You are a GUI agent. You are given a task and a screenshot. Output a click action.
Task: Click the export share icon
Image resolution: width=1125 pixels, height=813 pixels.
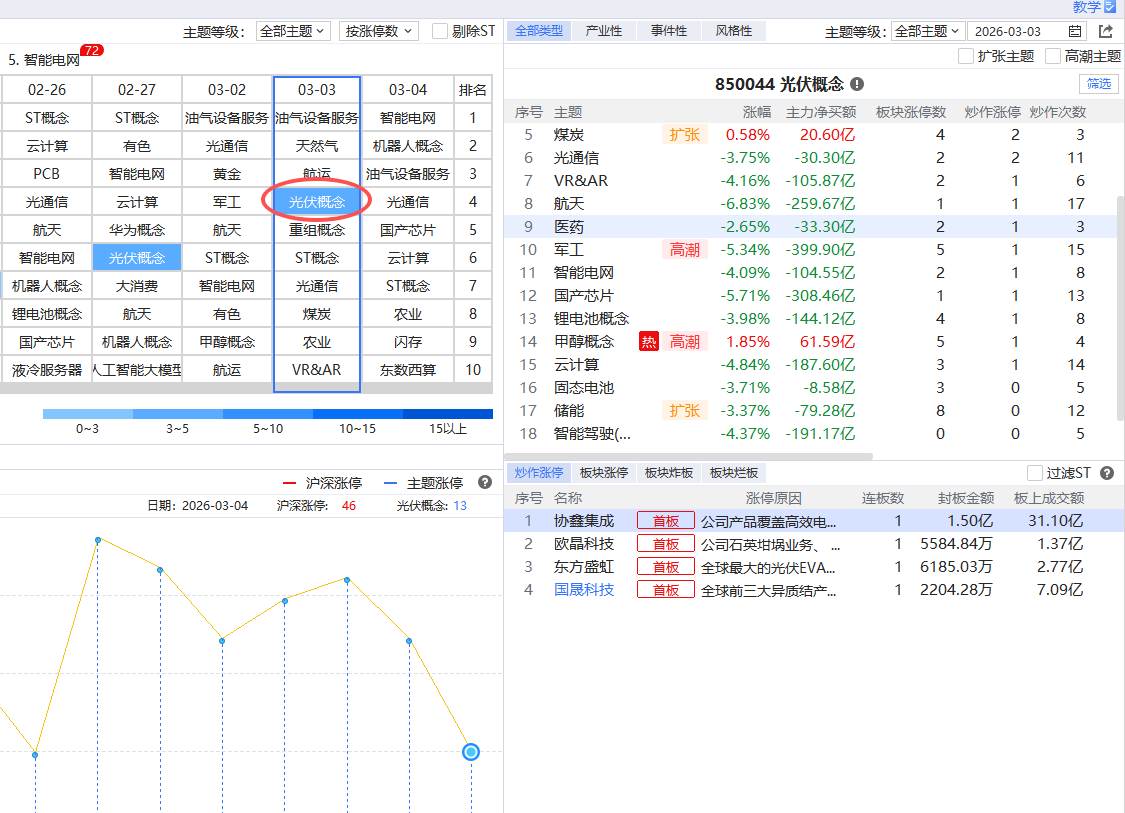tap(1105, 32)
